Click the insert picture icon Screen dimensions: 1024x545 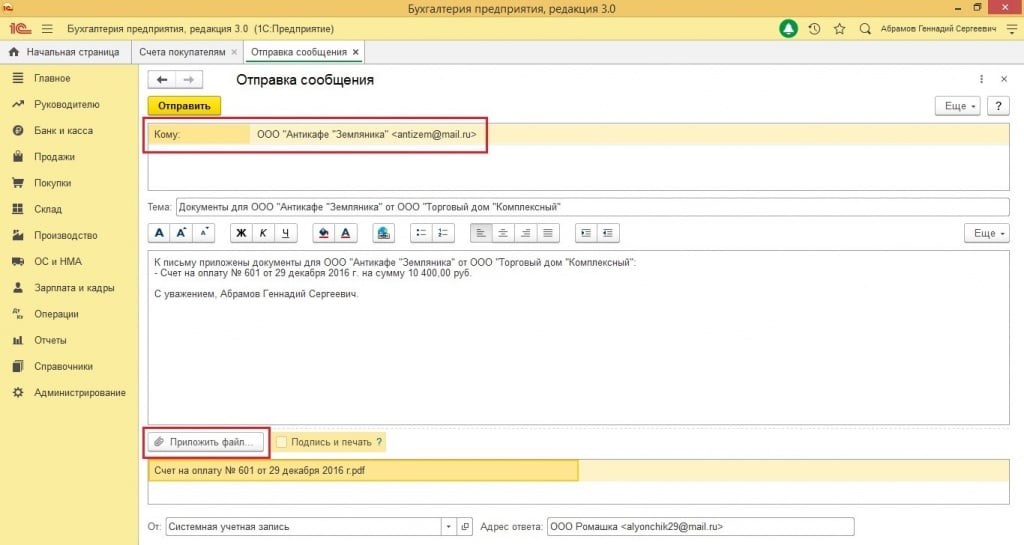[x=382, y=233]
